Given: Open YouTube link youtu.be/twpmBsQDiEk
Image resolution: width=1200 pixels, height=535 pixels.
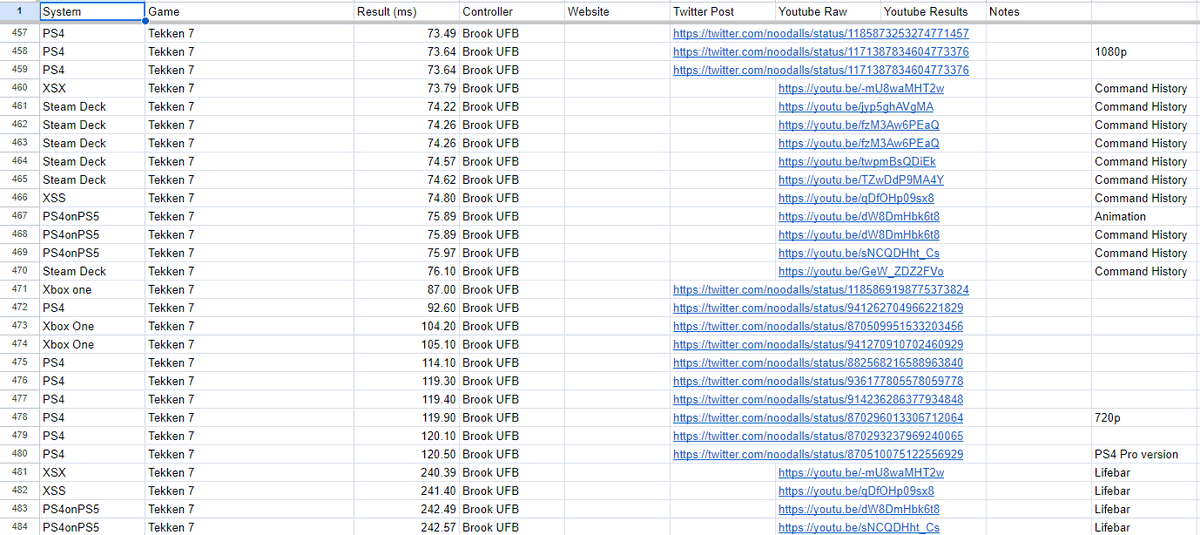Looking at the screenshot, I should (857, 161).
